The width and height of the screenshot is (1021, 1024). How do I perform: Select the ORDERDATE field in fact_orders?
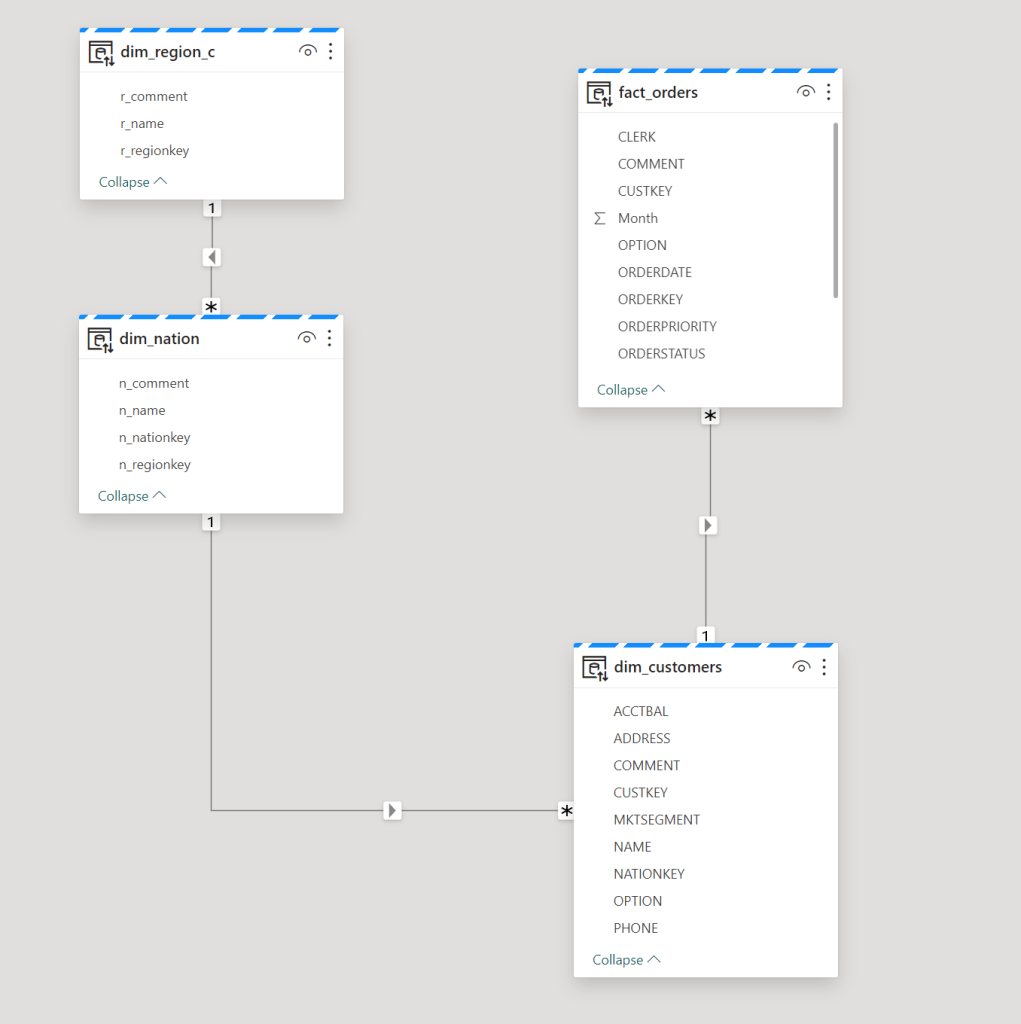654,272
